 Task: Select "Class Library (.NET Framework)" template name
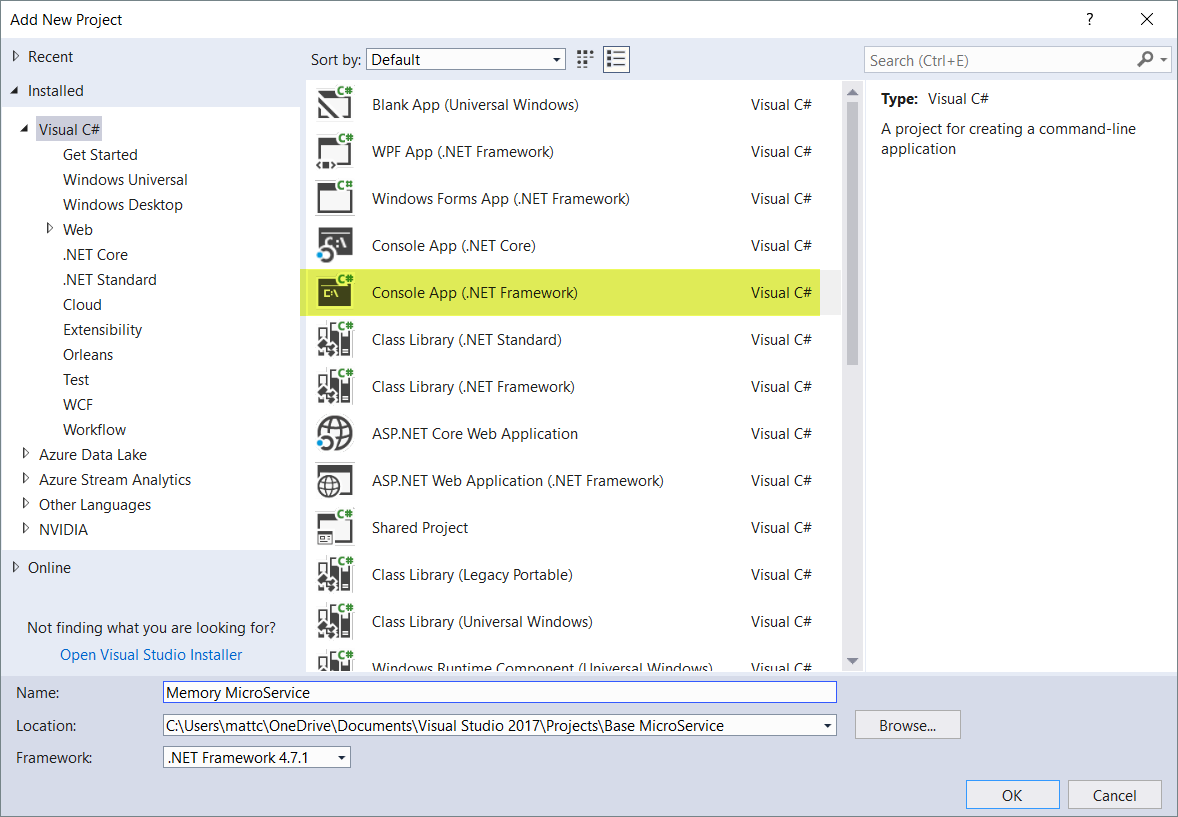pyautogui.click(x=473, y=386)
